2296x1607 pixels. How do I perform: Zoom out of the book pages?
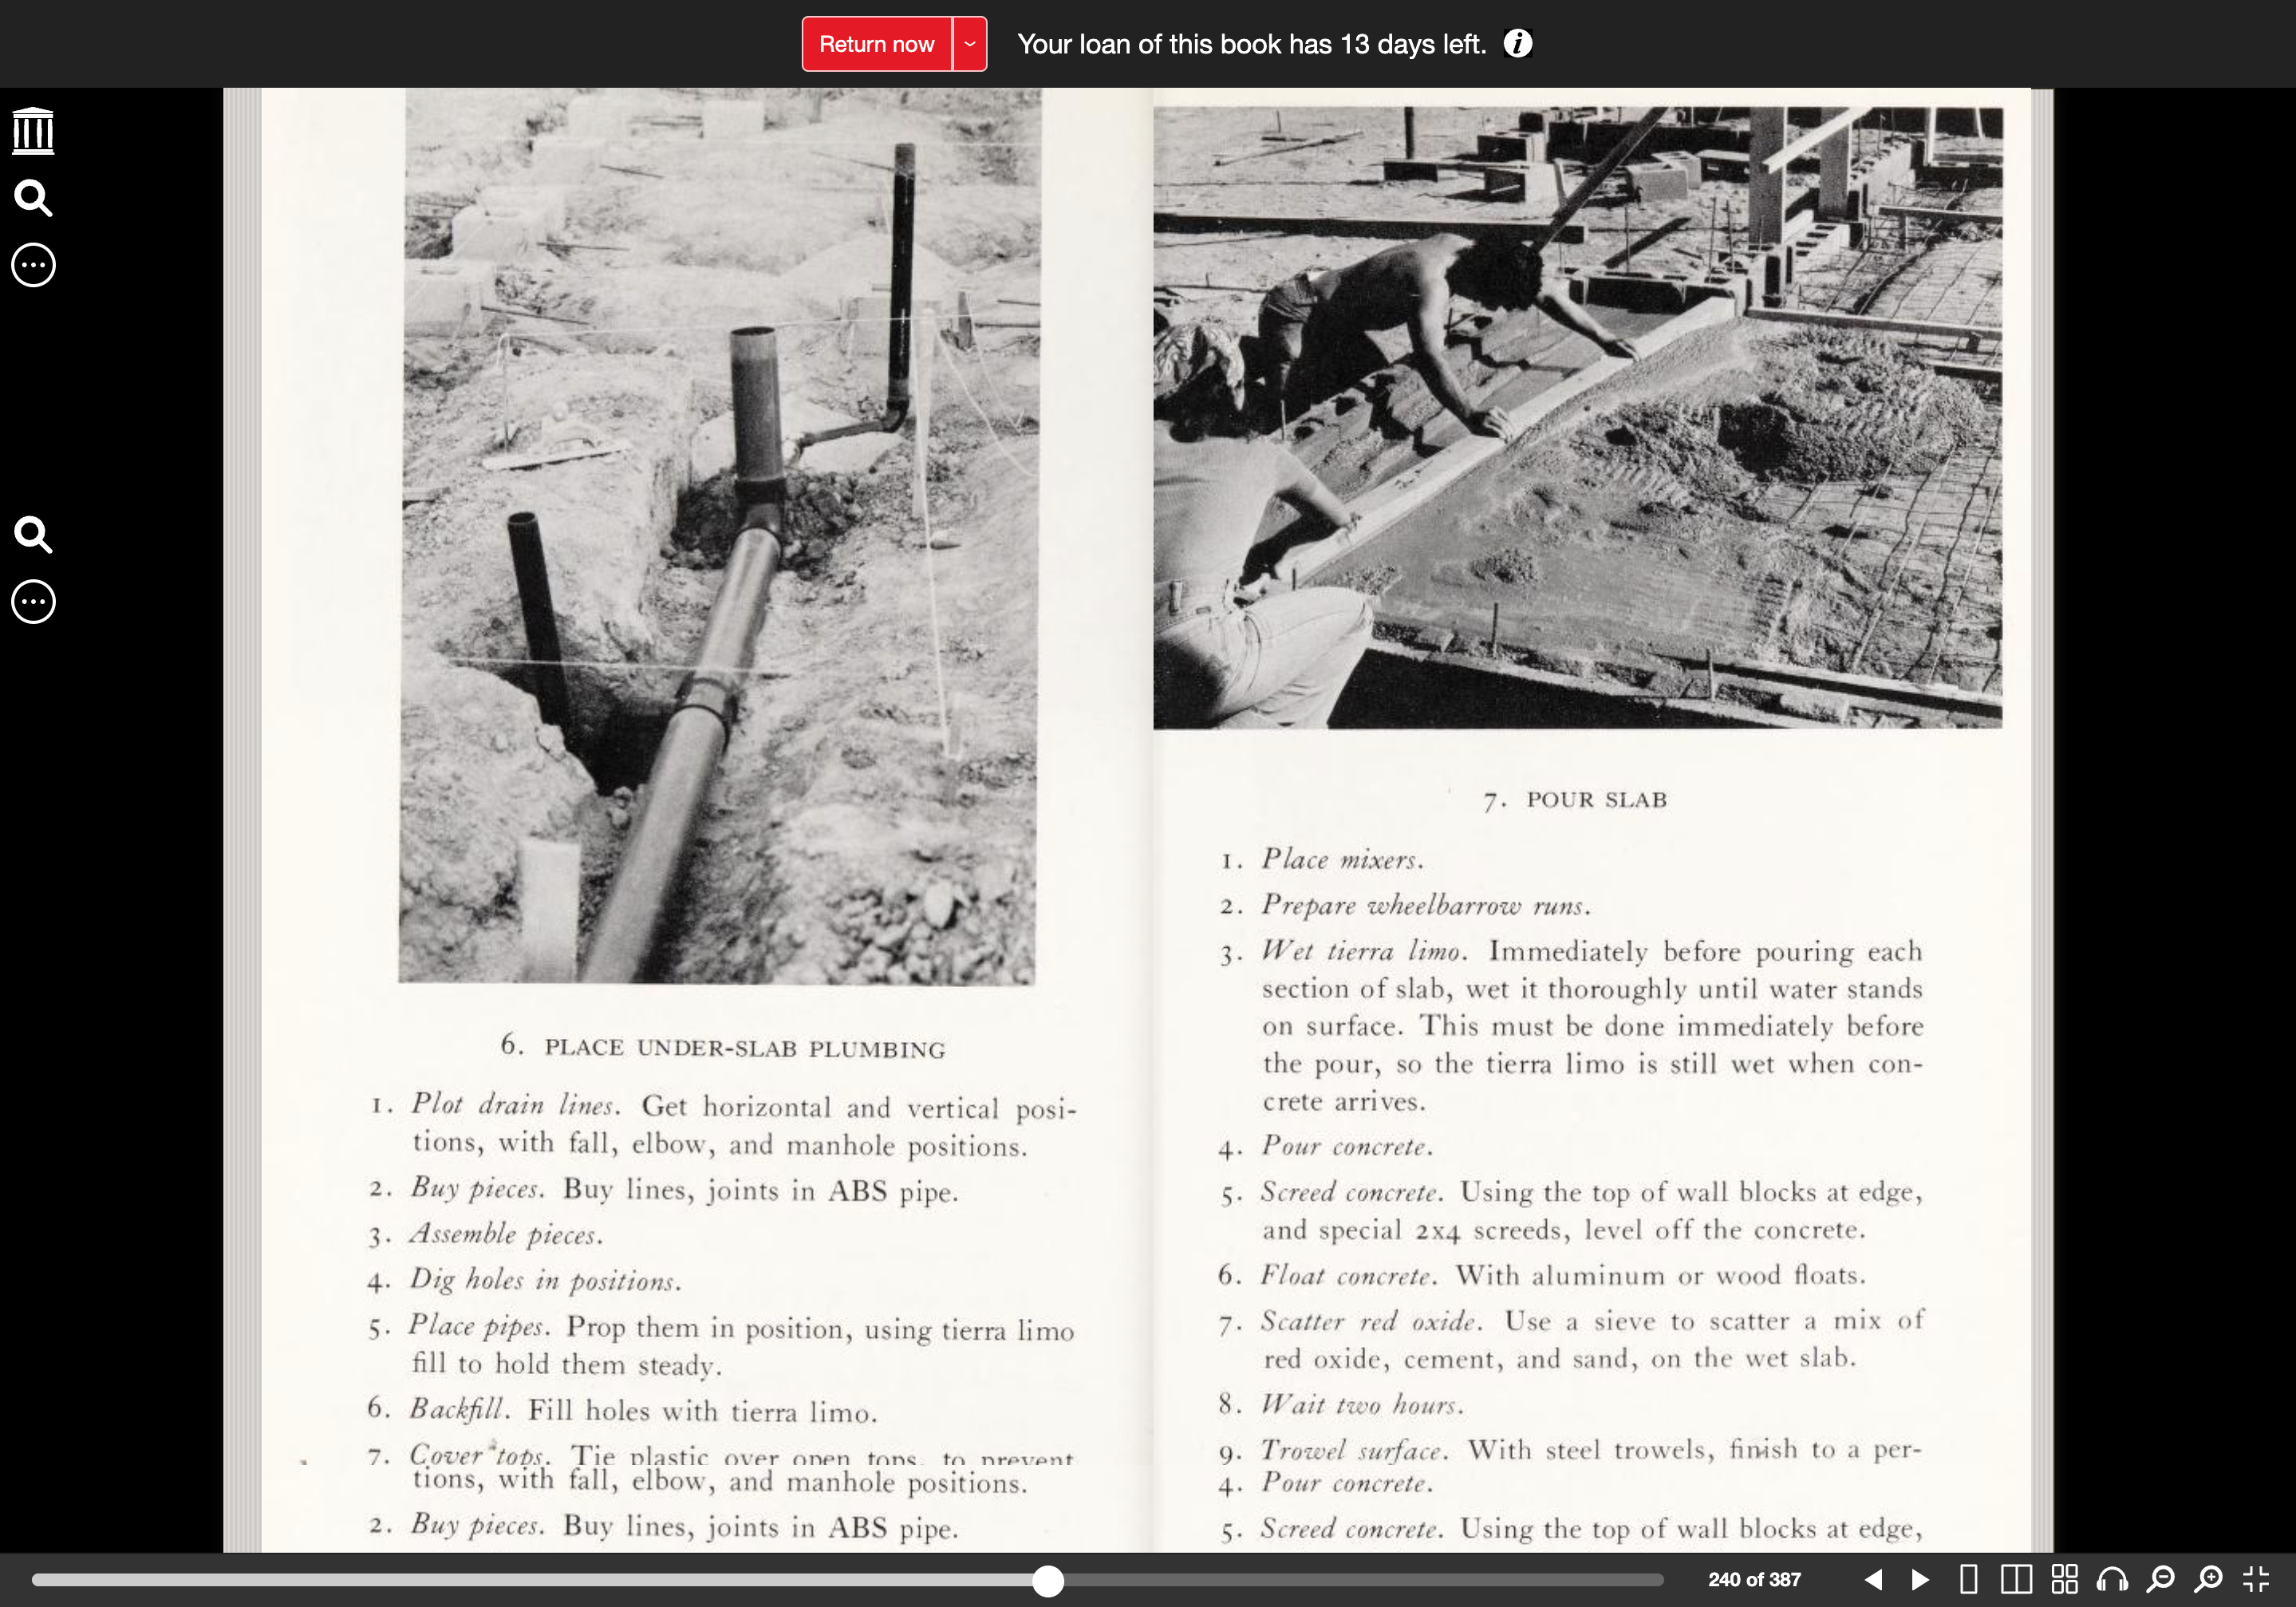pos(2160,1580)
